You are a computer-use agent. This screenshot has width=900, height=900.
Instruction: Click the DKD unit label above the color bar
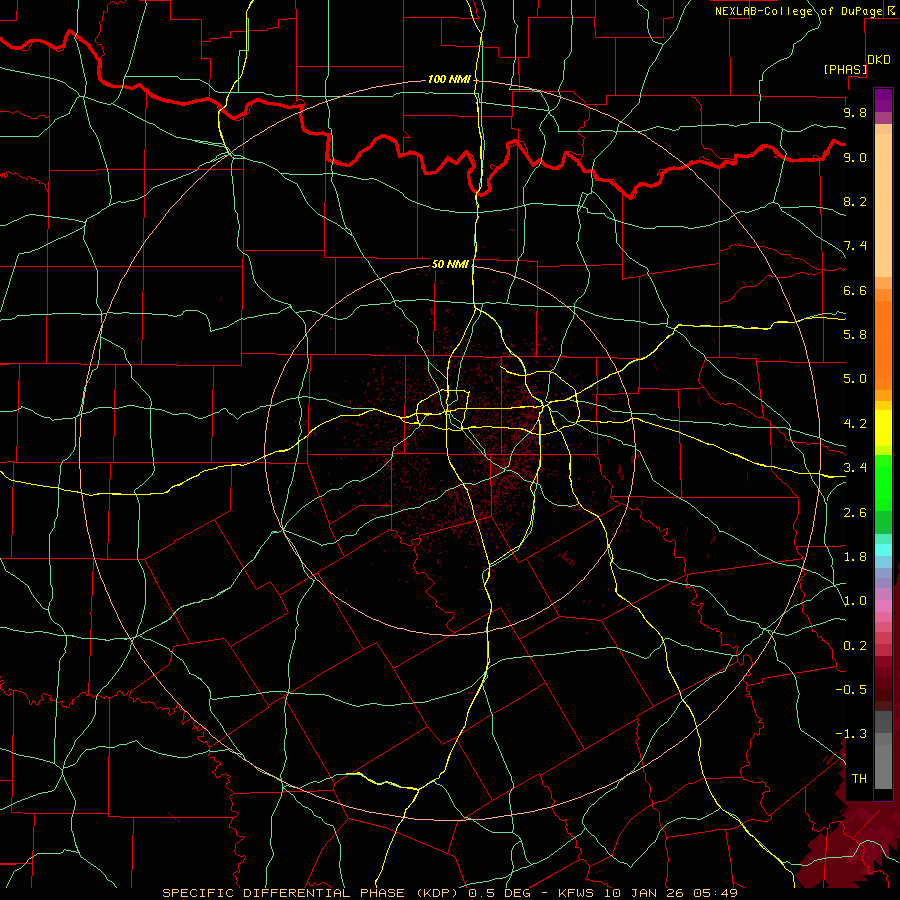[879, 60]
